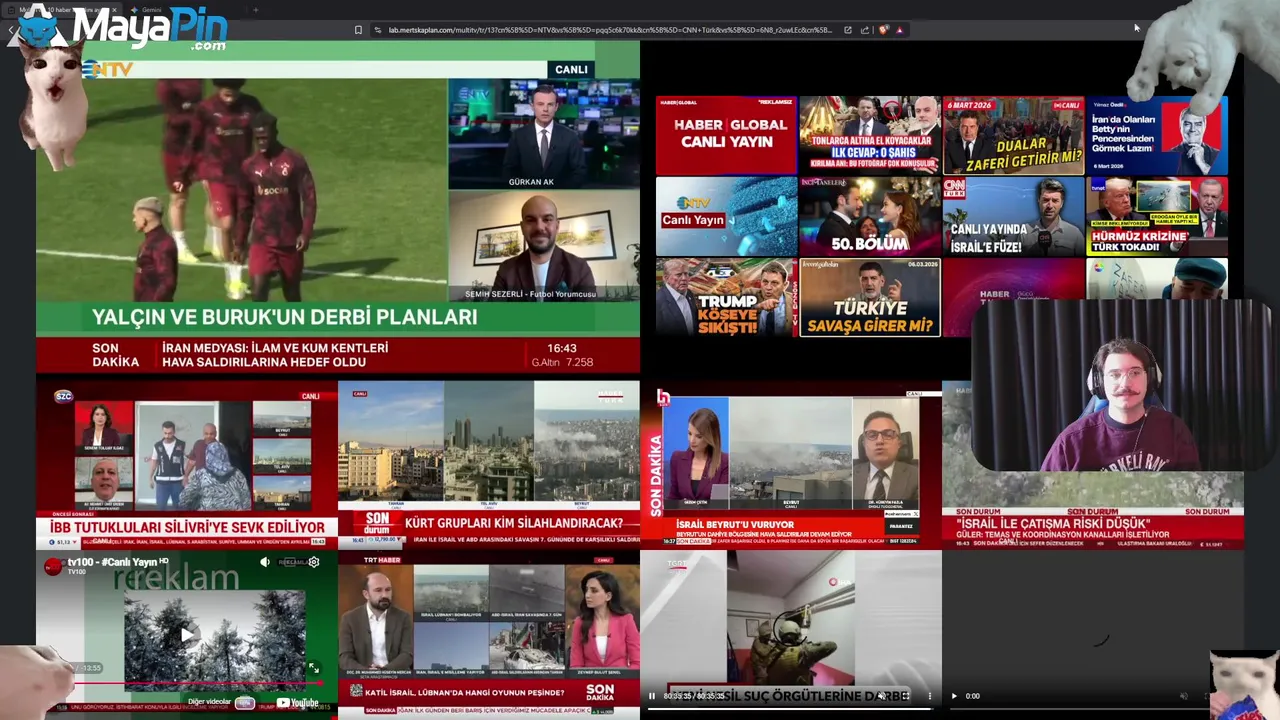Open the 'Türkiye Savaşa Girer mi?' thumbnail
This screenshot has width=1280, height=720.
tap(870, 297)
